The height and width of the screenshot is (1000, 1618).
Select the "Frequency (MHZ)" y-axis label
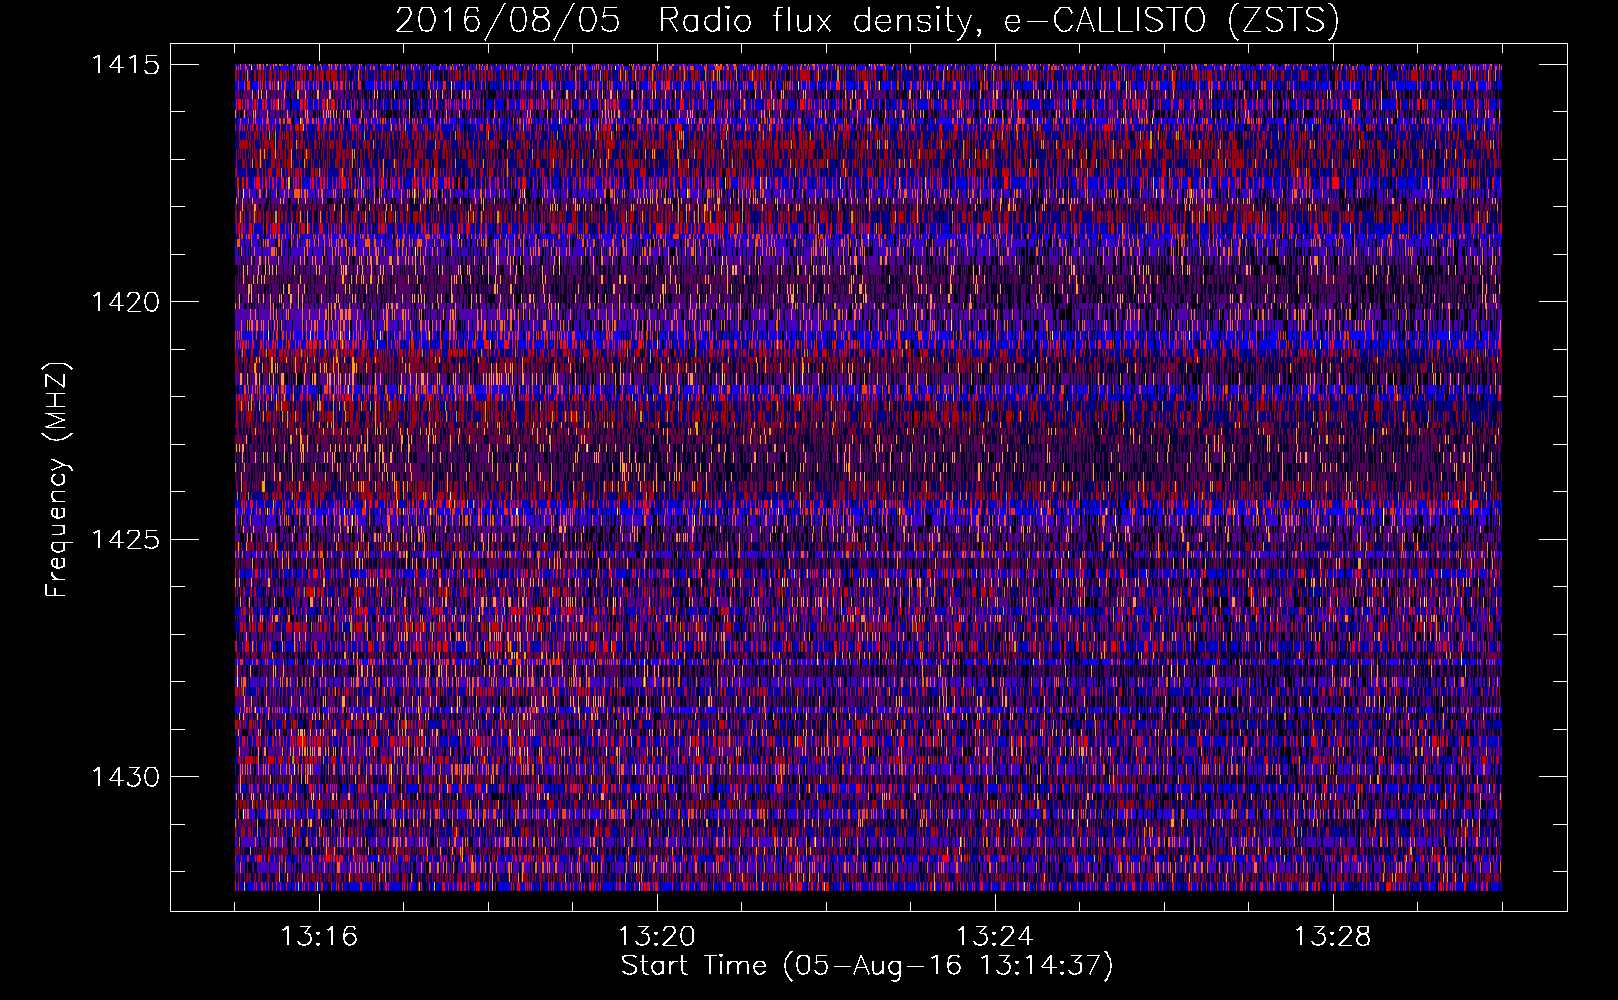(58, 480)
